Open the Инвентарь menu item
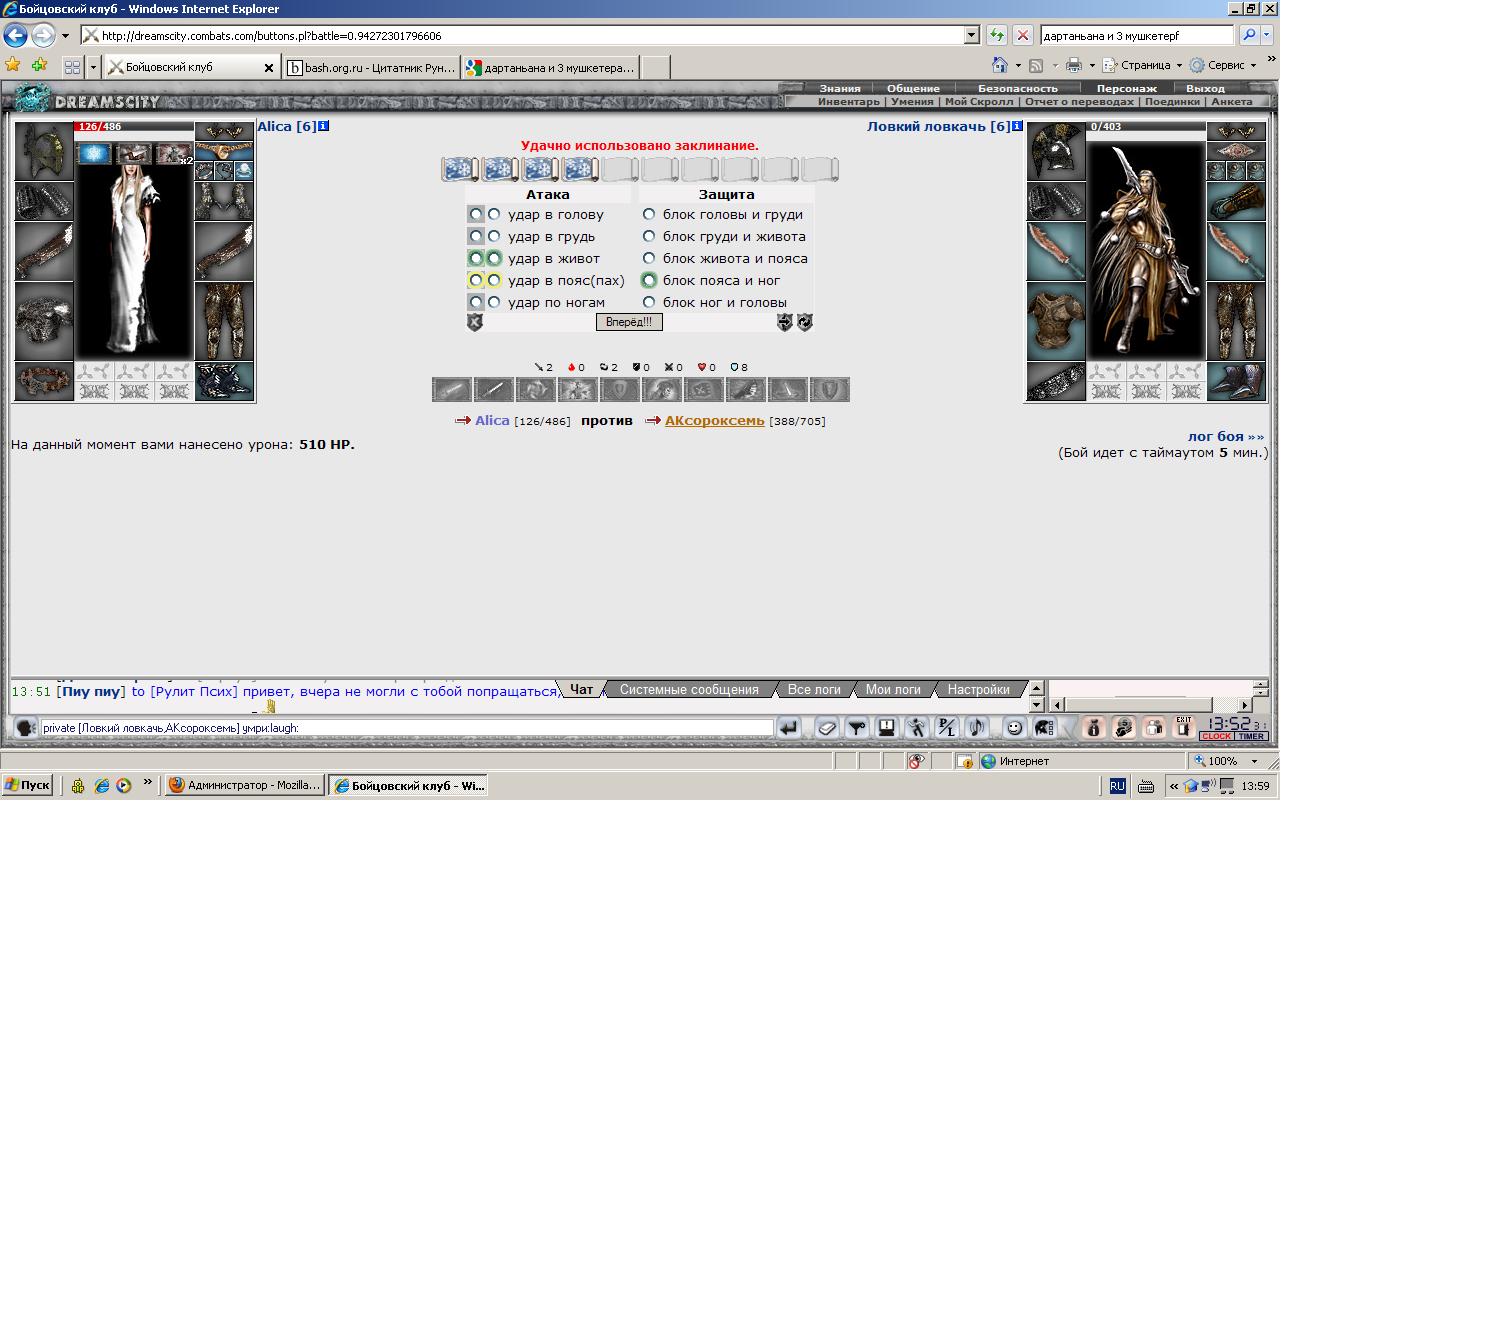The height and width of the screenshot is (1332, 1491). click(848, 101)
